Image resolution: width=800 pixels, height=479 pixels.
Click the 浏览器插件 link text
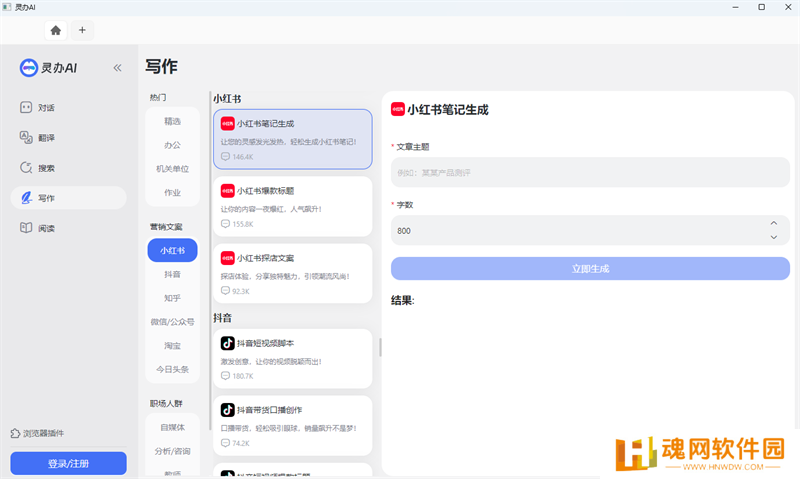(x=43, y=433)
